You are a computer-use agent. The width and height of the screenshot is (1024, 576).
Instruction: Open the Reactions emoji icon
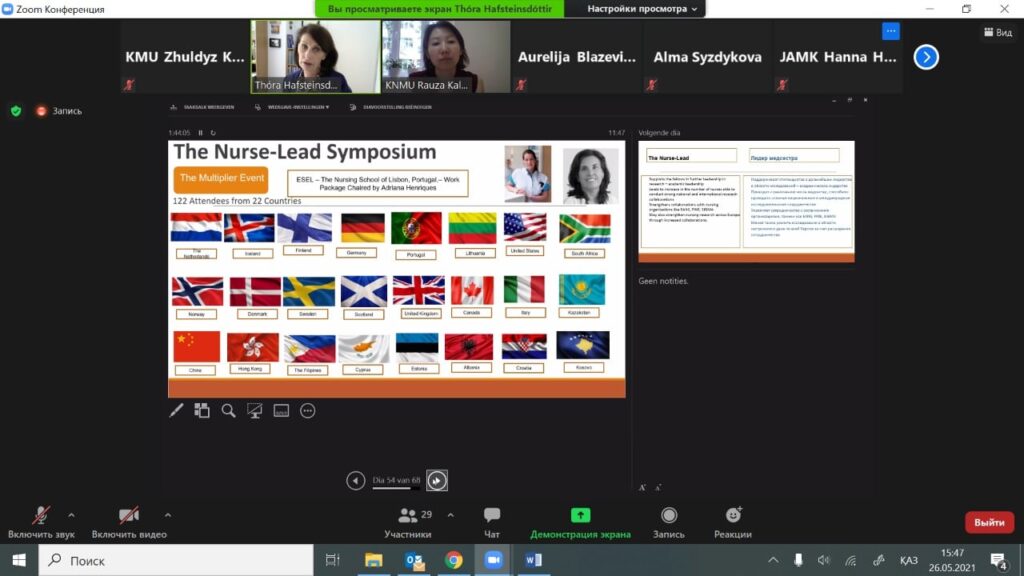click(733, 516)
